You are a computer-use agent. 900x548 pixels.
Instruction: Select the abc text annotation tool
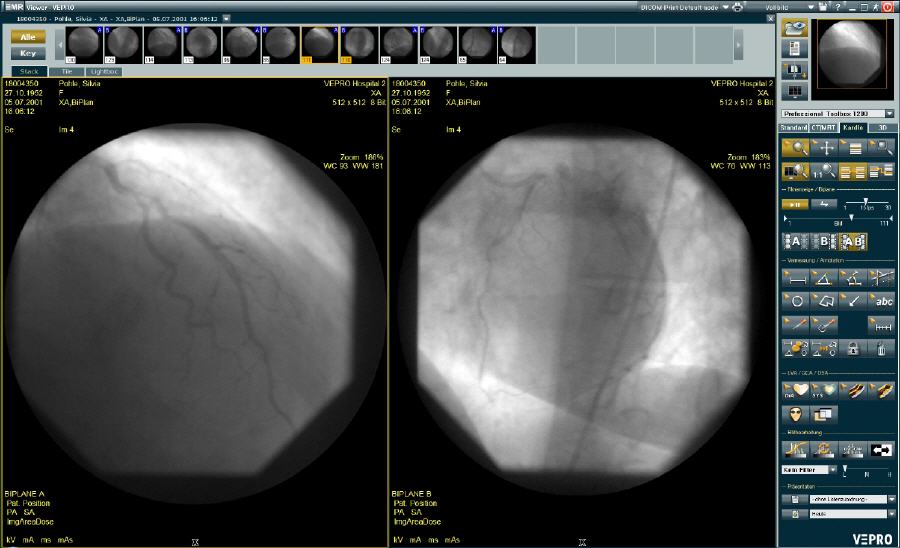pos(882,301)
